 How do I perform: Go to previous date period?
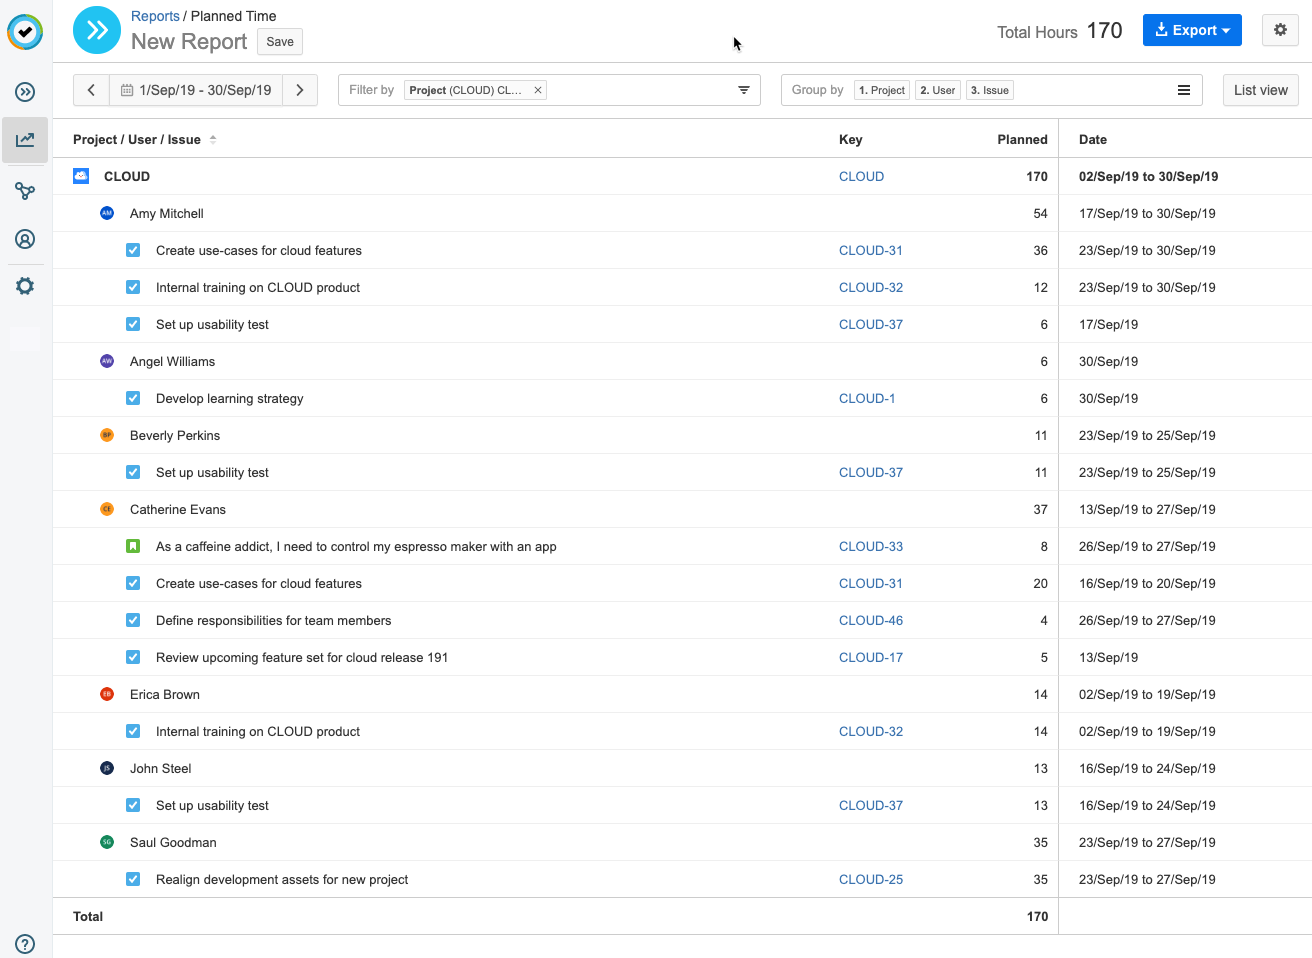click(91, 90)
